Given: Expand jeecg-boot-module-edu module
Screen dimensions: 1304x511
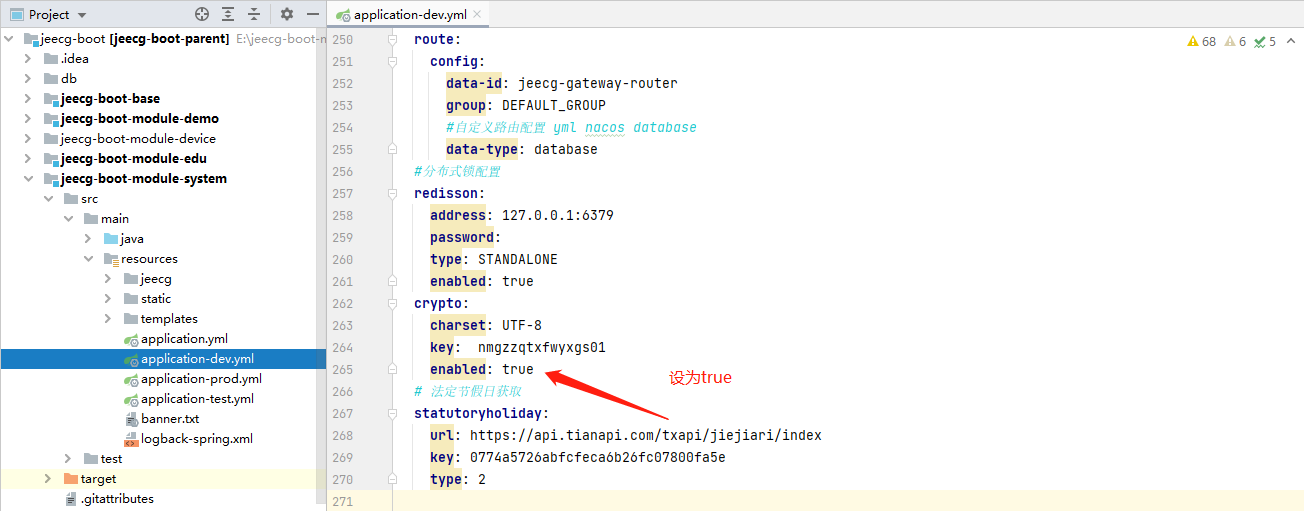Looking at the screenshot, I should tap(30, 158).
